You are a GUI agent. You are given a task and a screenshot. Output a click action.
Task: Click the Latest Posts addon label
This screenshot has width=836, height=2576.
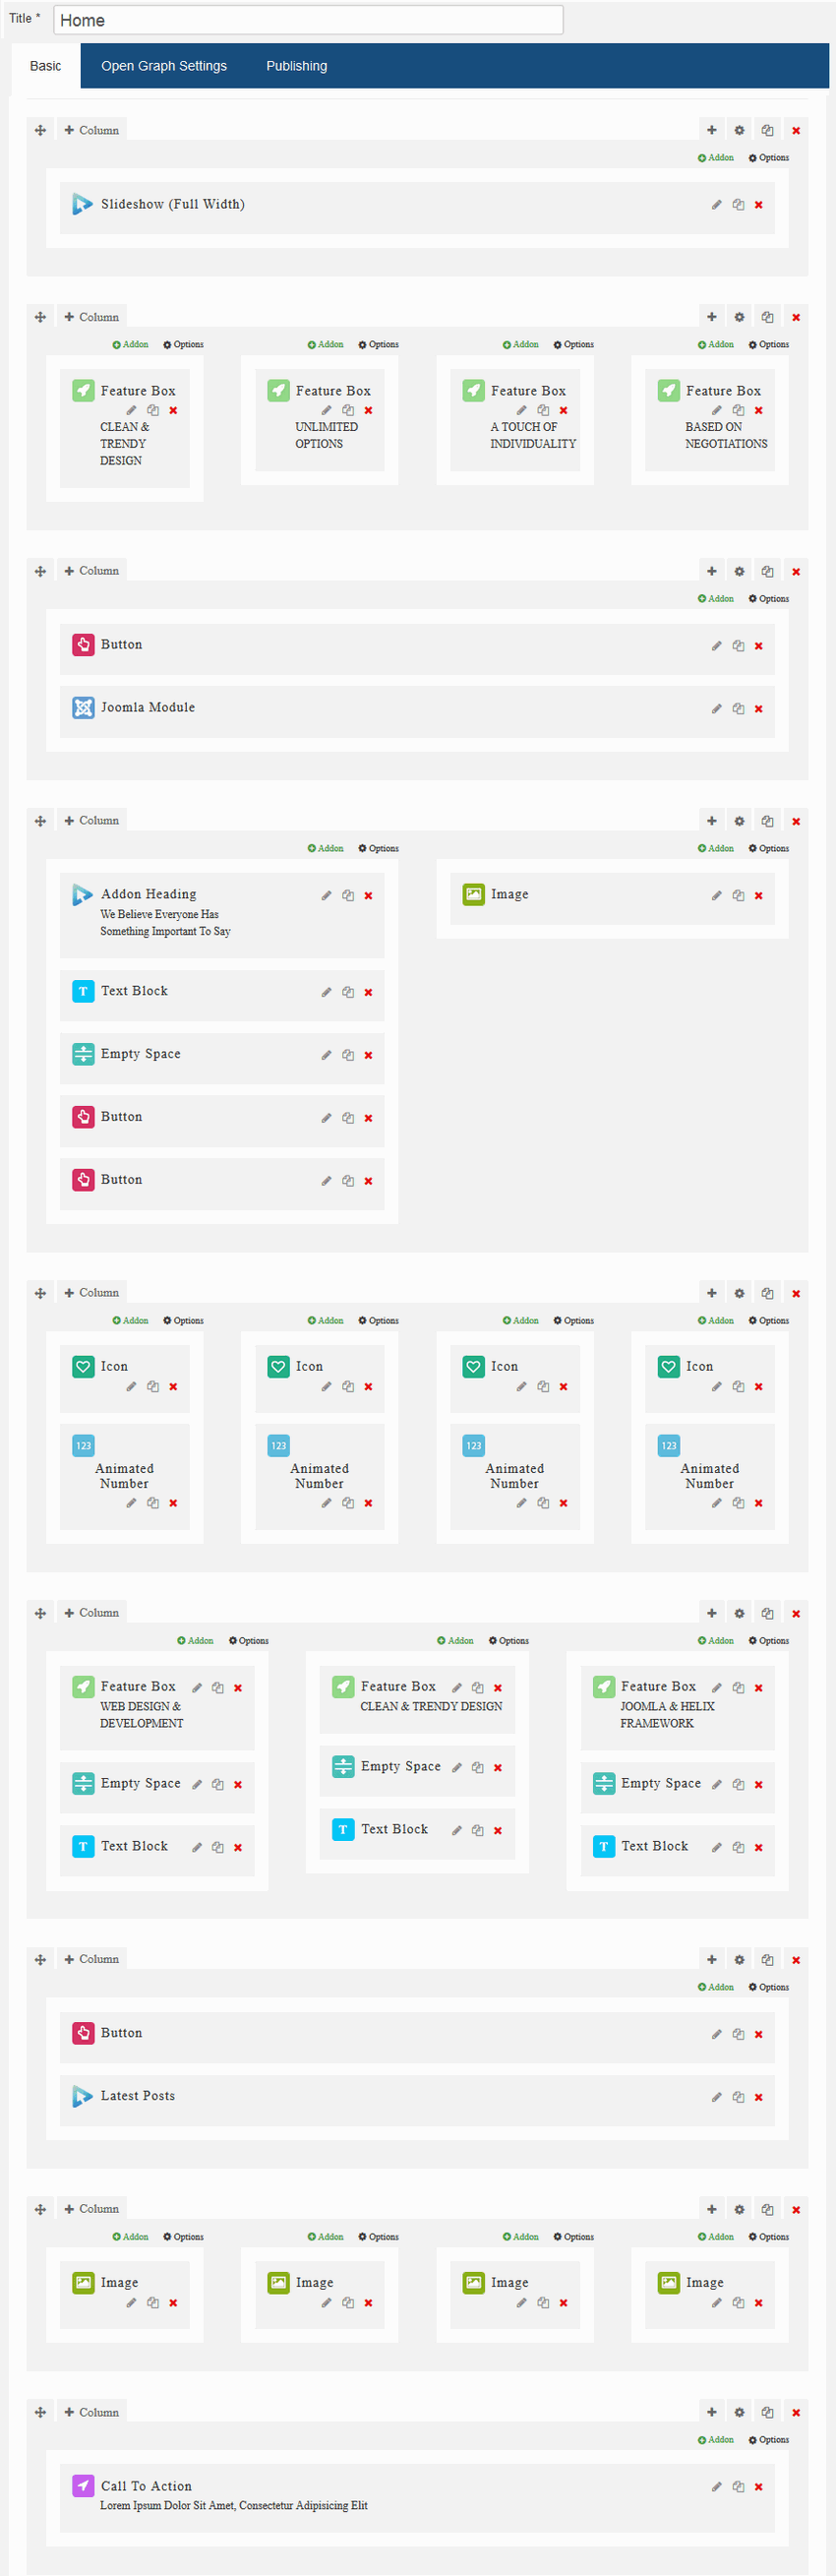click(x=138, y=2096)
